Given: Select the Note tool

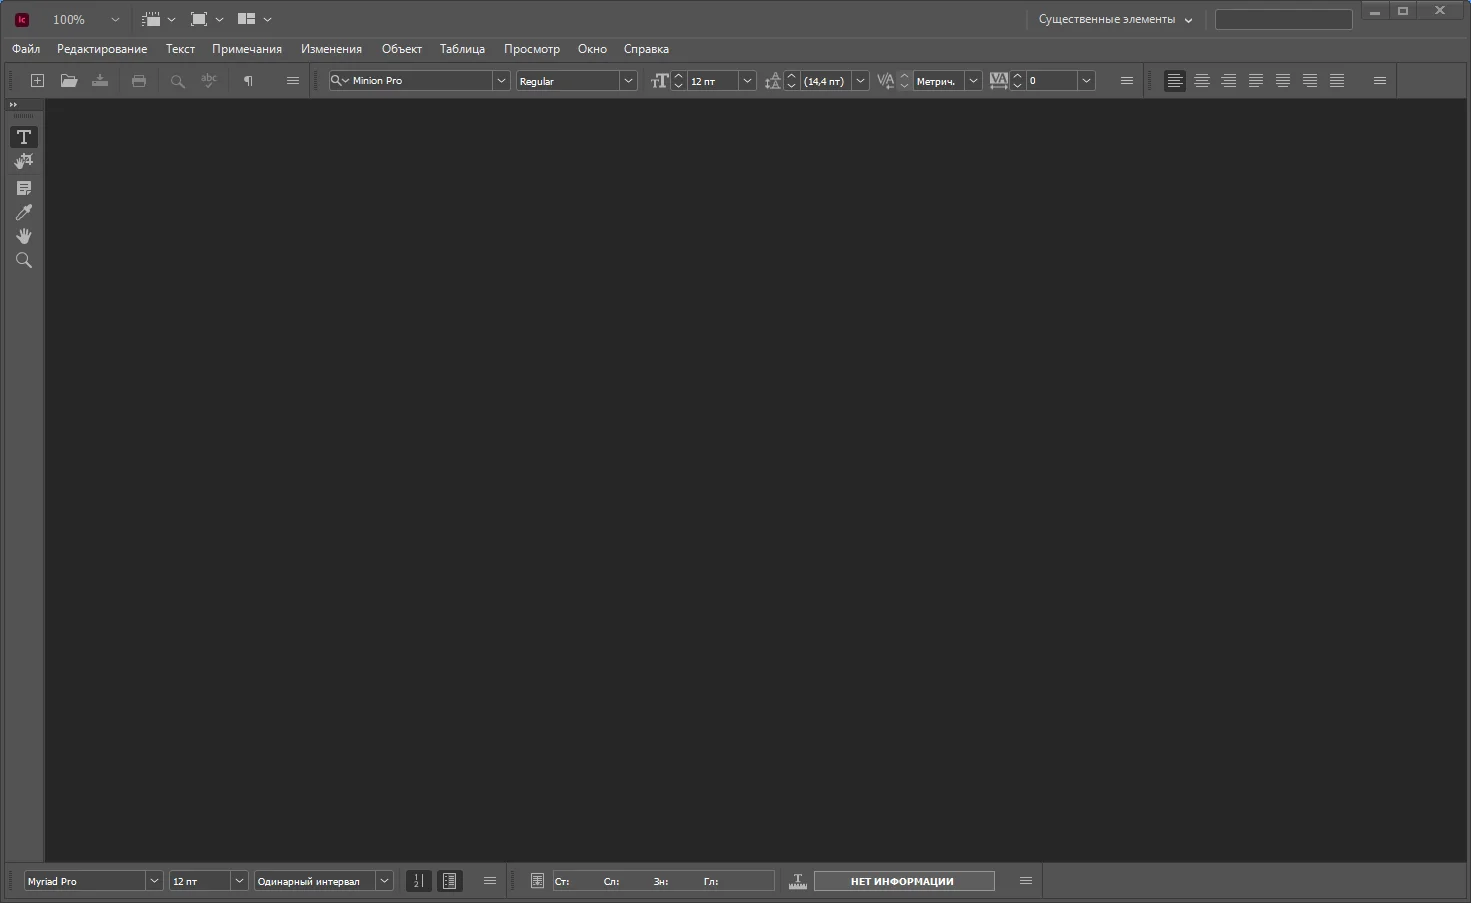Looking at the screenshot, I should [24, 188].
